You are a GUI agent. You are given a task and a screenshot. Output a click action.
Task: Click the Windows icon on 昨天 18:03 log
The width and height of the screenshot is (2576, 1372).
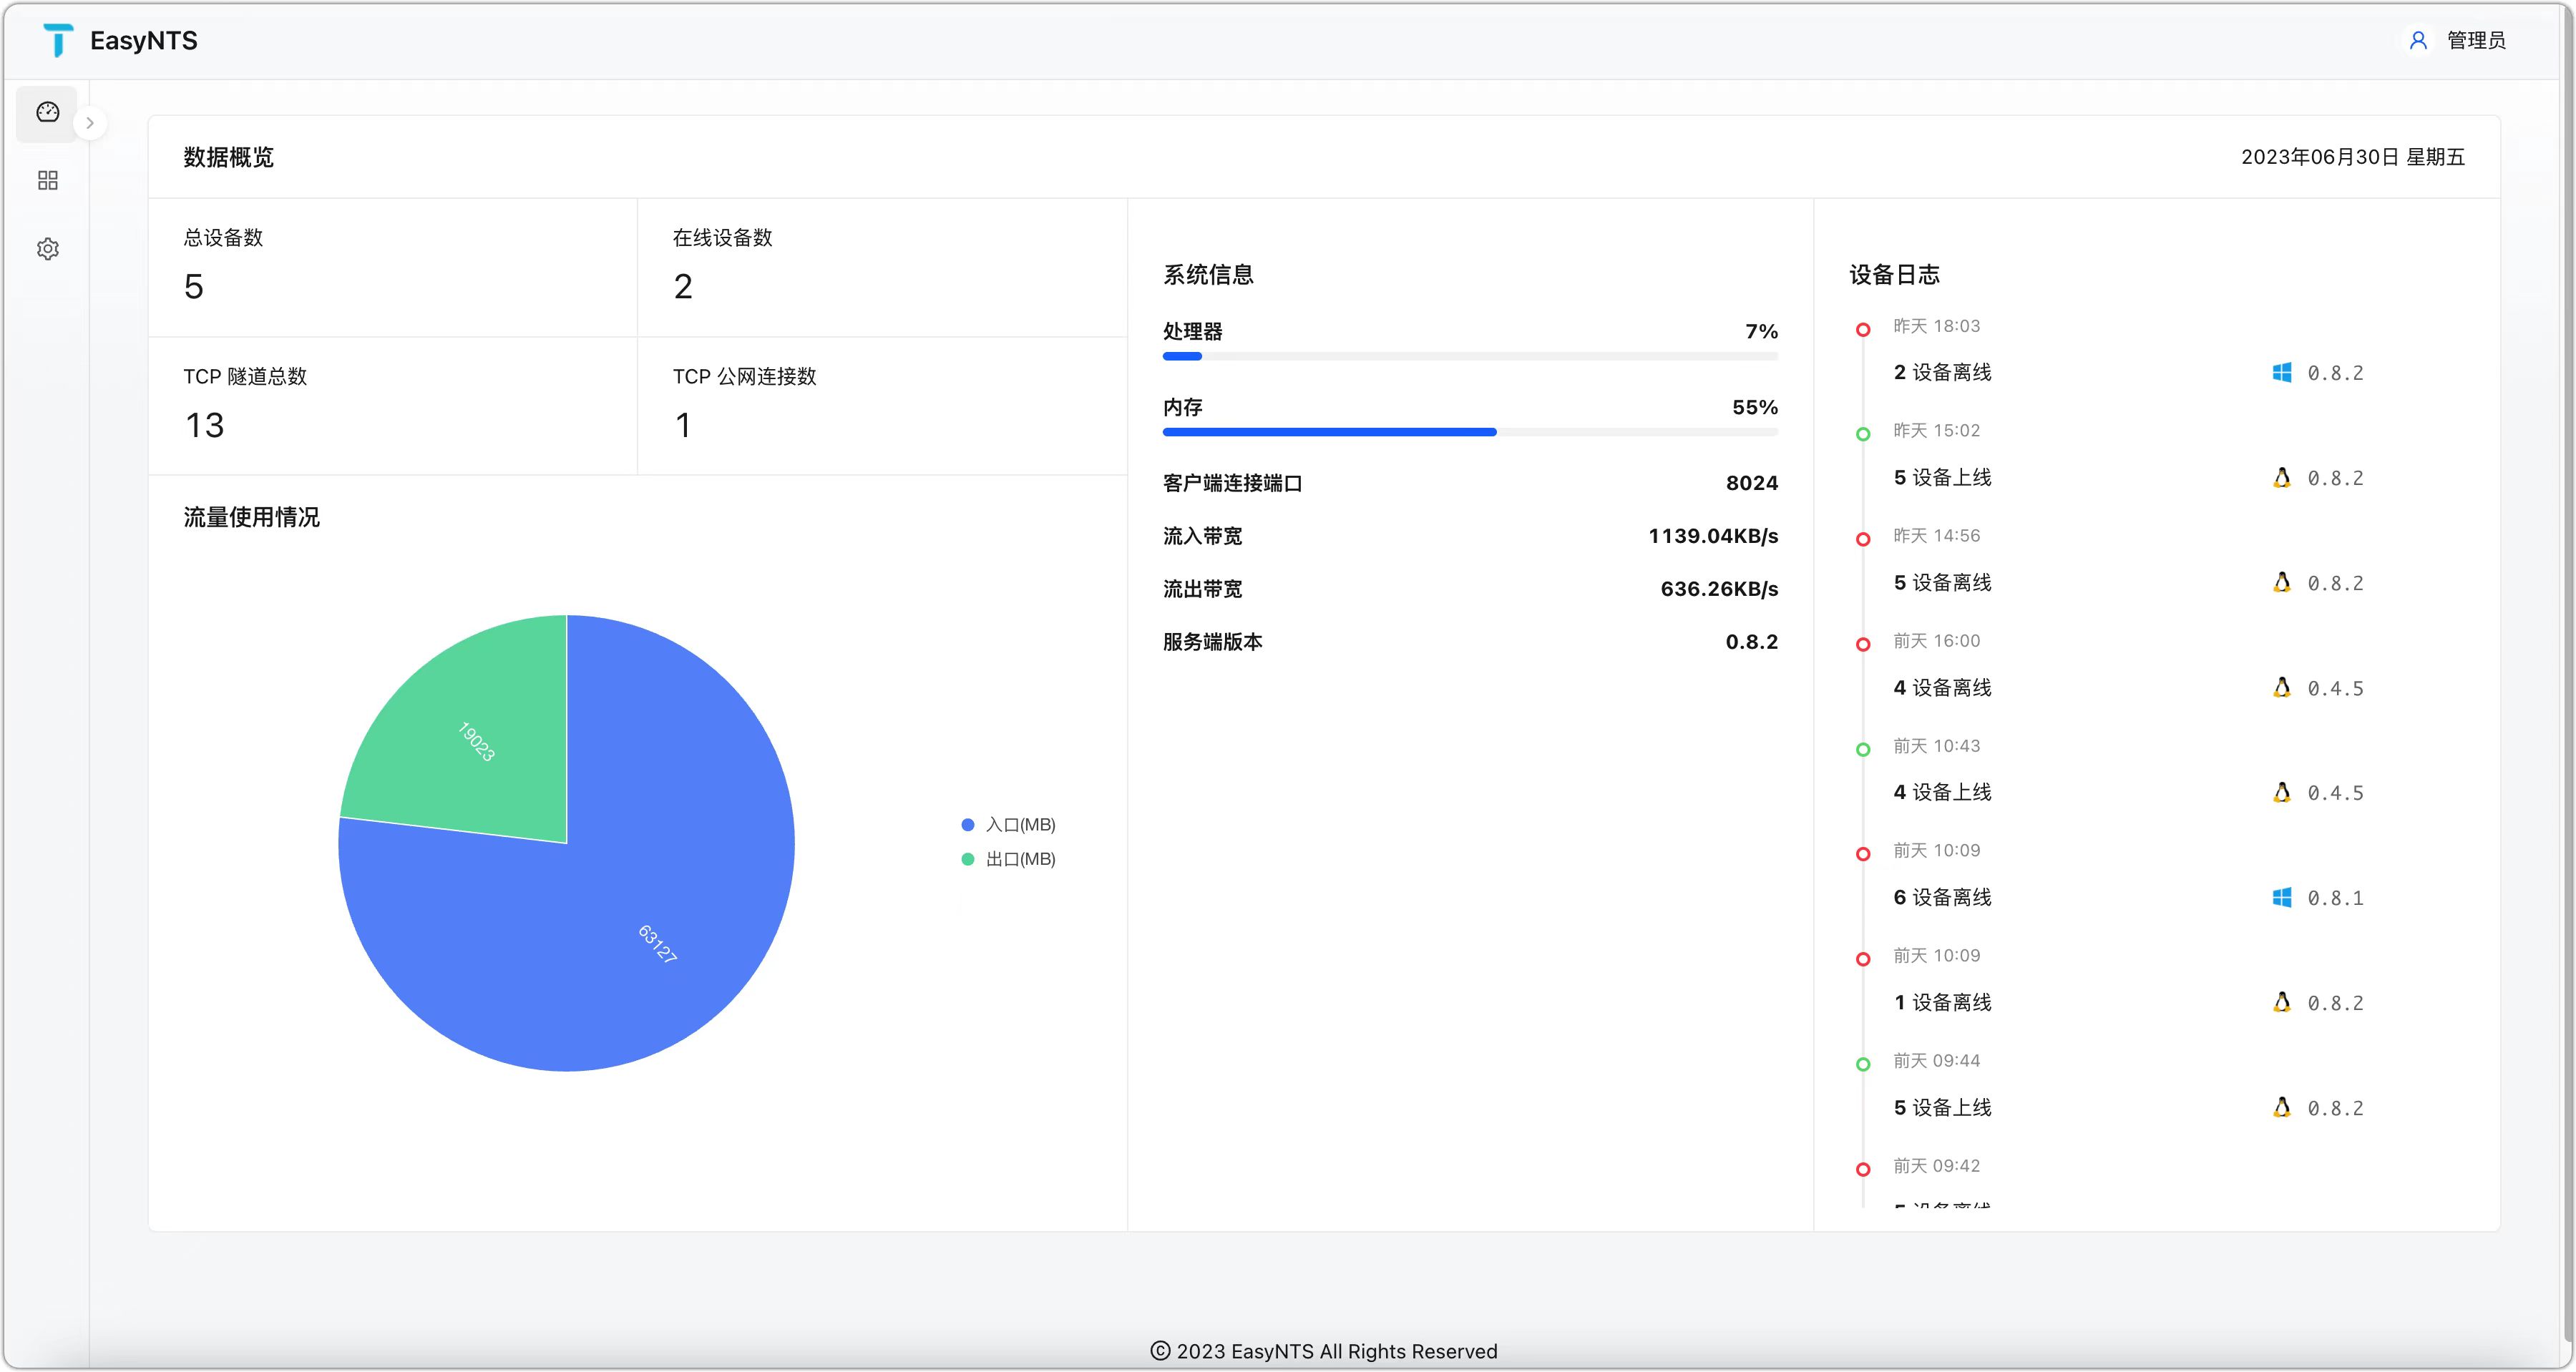(x=2282, y=372)
